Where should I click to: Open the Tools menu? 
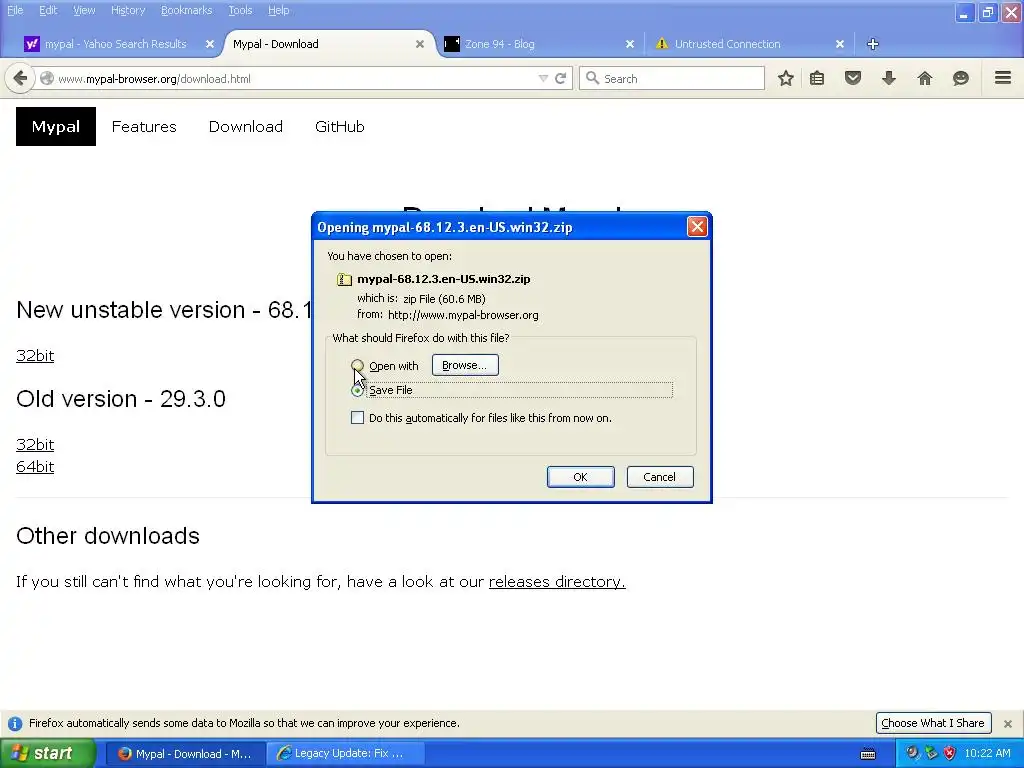[240, 10]
